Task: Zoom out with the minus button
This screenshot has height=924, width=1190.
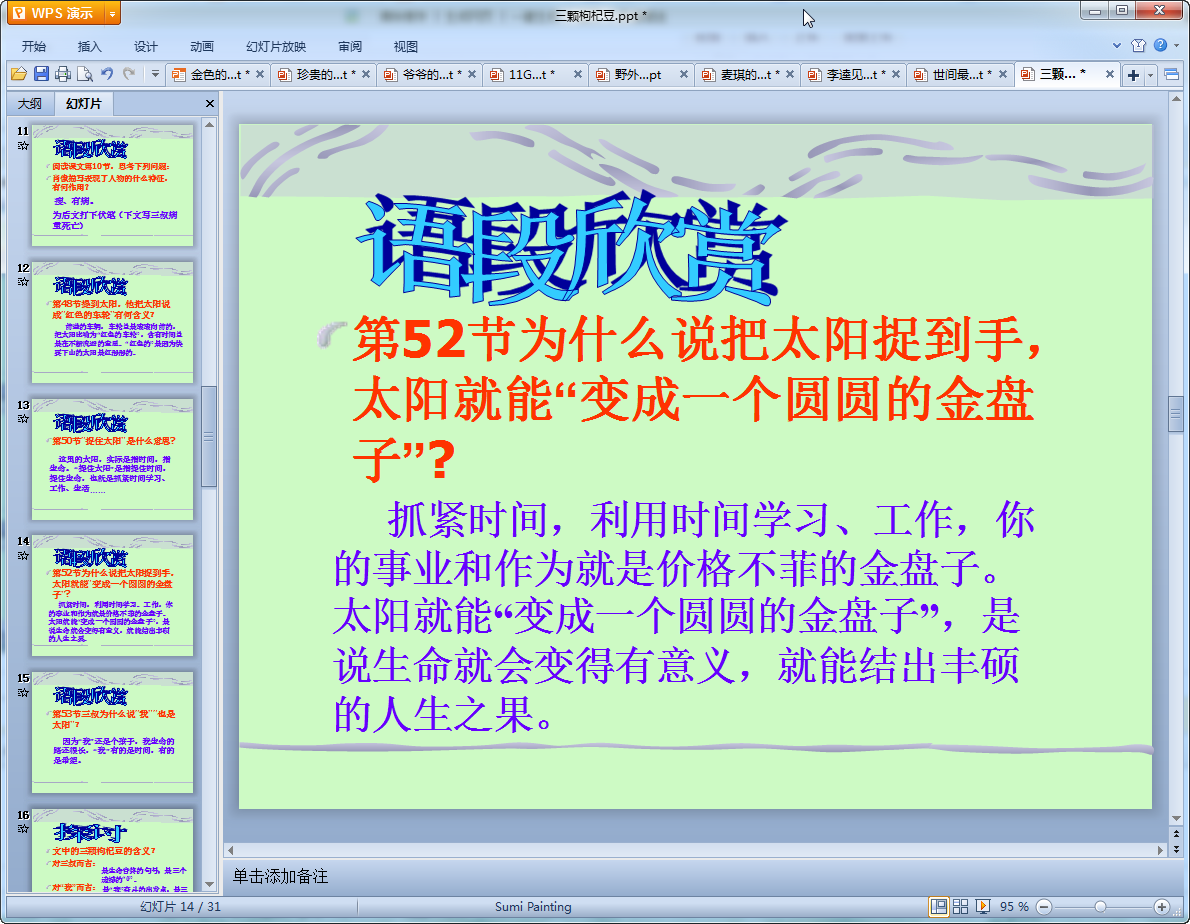Action: 1044,907
